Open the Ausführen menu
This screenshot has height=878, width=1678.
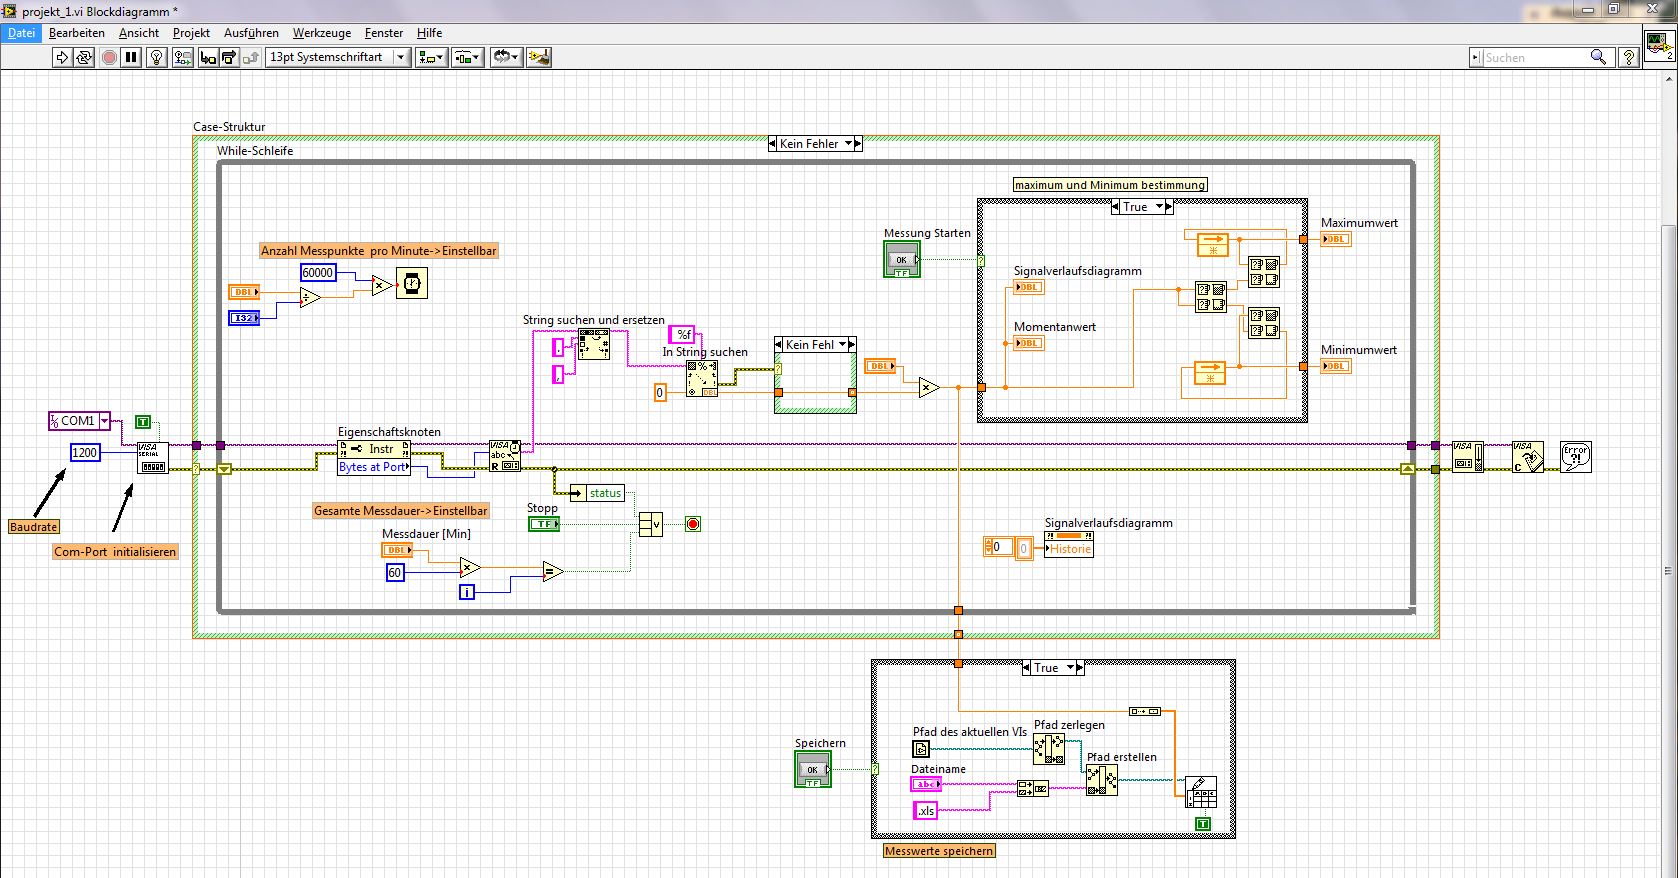(251, 33)
